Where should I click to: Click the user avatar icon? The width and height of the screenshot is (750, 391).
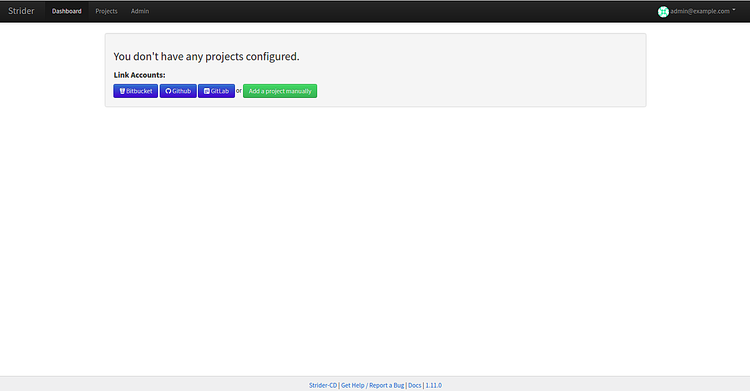663,11
